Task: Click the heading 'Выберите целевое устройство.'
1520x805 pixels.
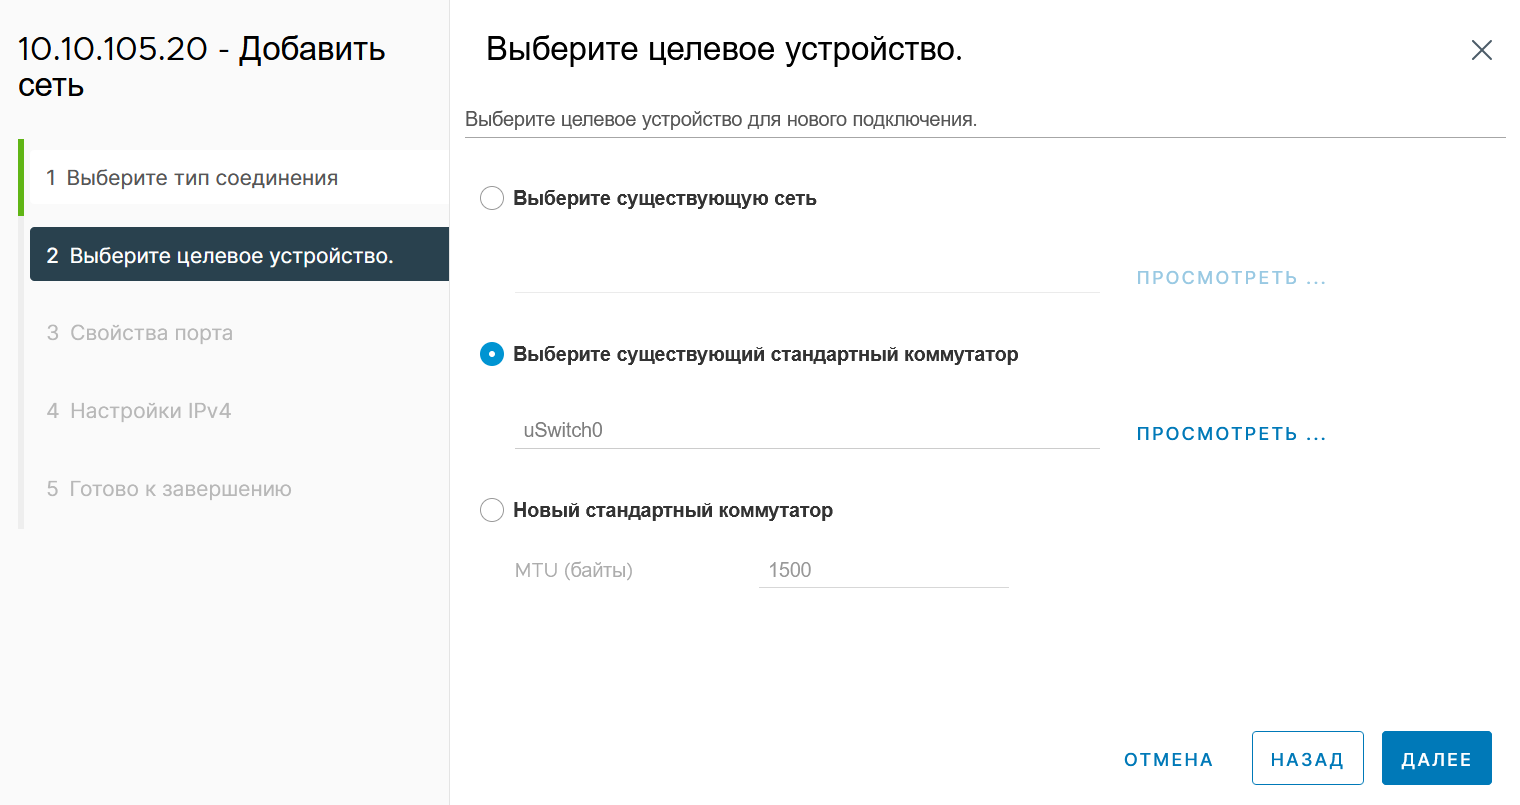Action: click(x=724, y=49)
